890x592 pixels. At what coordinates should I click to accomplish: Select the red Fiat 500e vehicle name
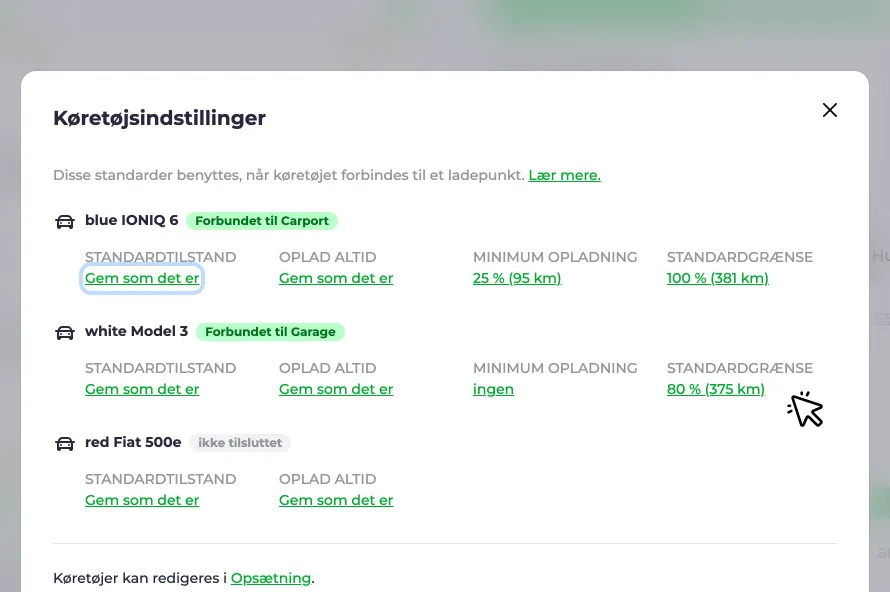click(133, 442)
